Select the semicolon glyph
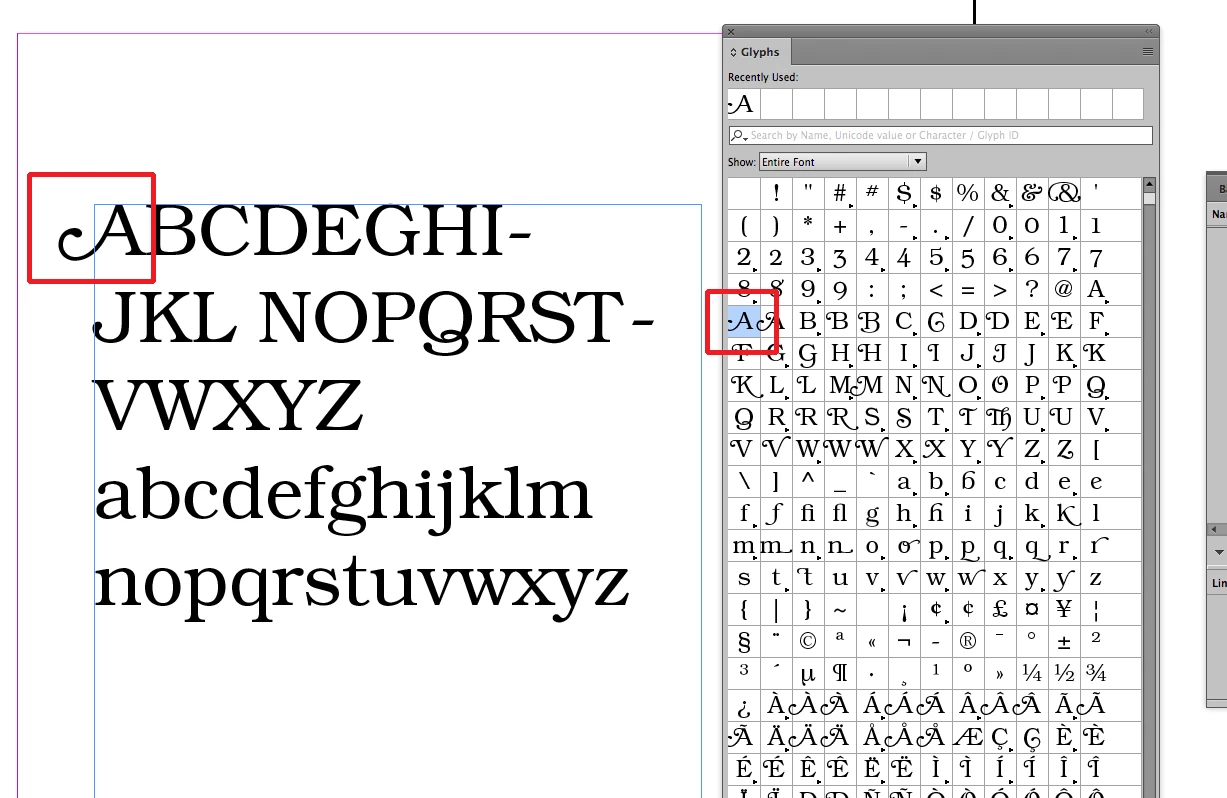1227x798 pixels. point(903,290)
